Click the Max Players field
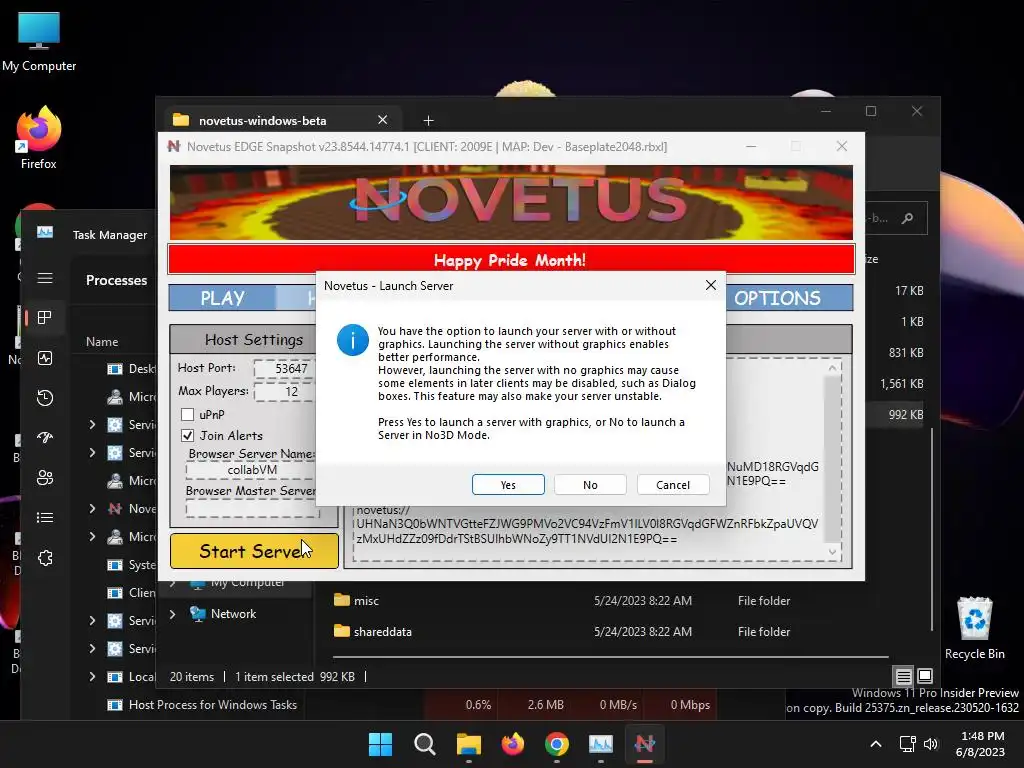This screenshot has height=768, width=1024. 285,391
